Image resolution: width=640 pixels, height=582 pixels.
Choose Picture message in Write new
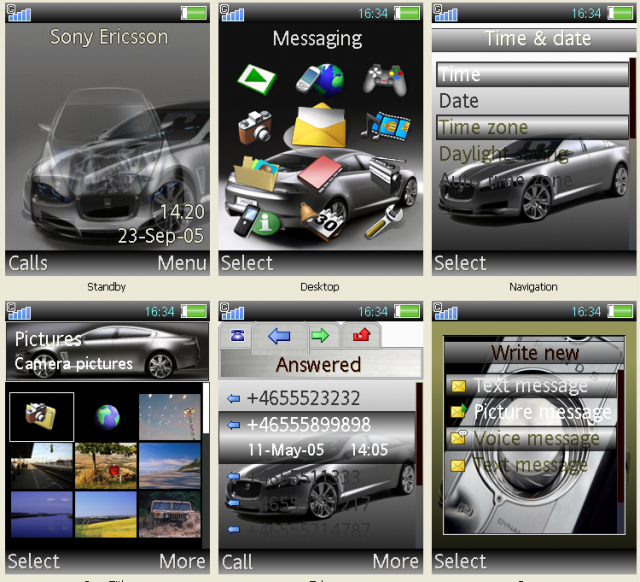pos(531,411)
